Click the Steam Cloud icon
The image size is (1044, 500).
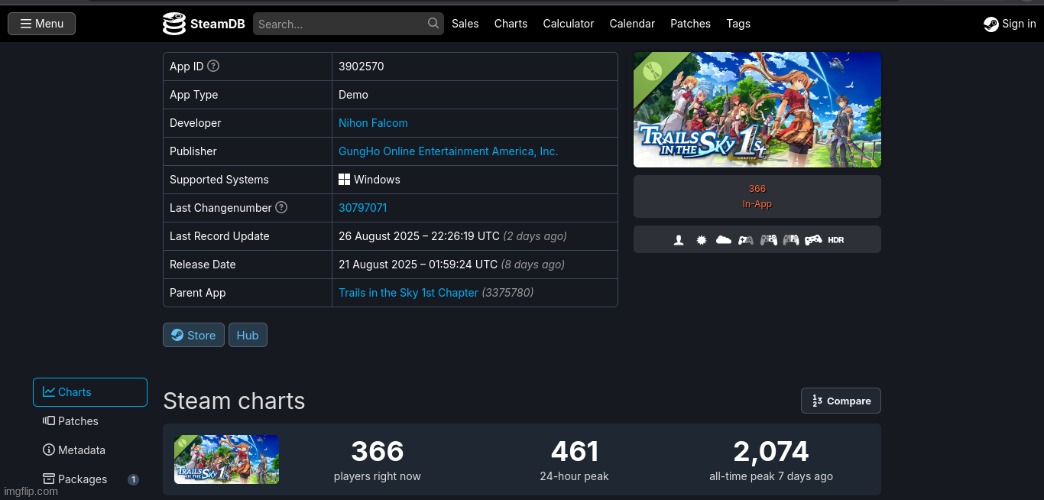pyautogui.click(x=723, y=240)
